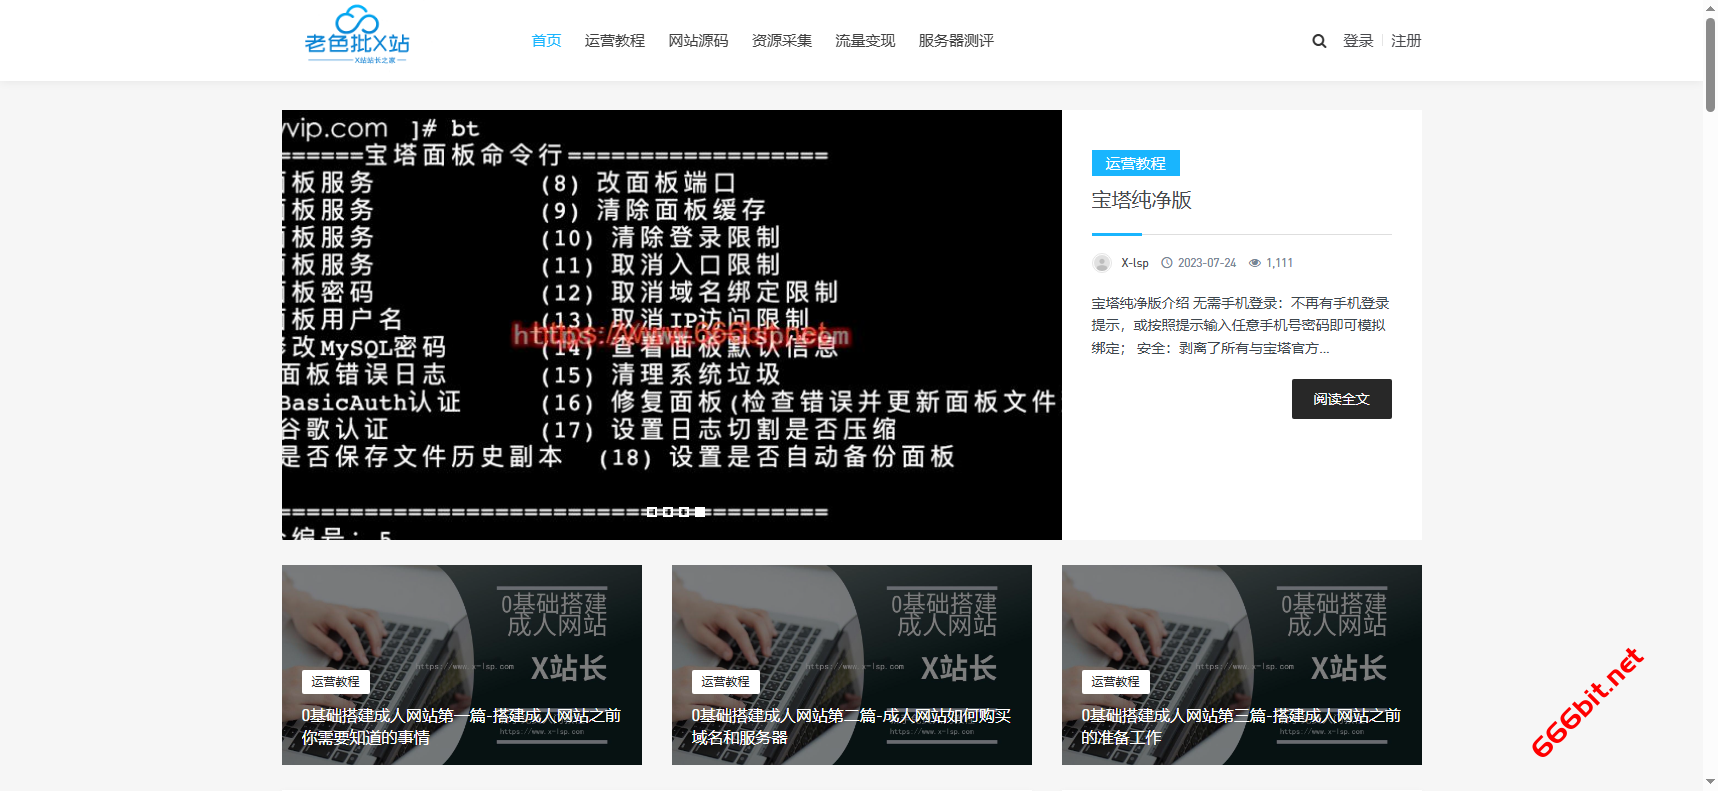Screen dimensions: 1718x791
Task: Click the 登录 login link
Action: 1358,41
